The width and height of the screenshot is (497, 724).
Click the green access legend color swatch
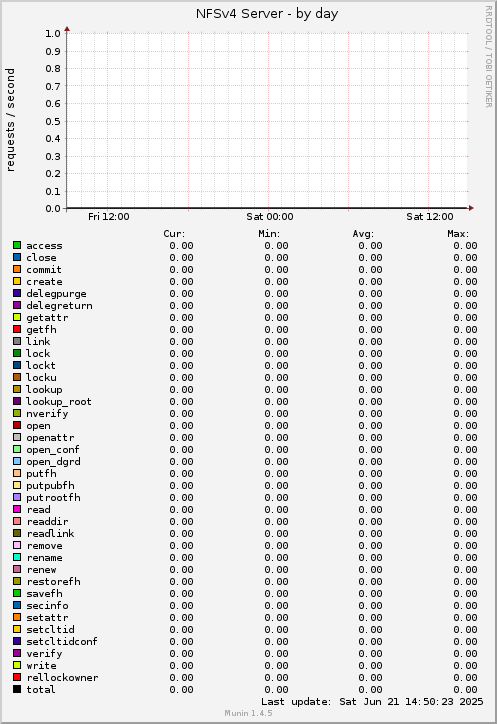coord(17,245)
